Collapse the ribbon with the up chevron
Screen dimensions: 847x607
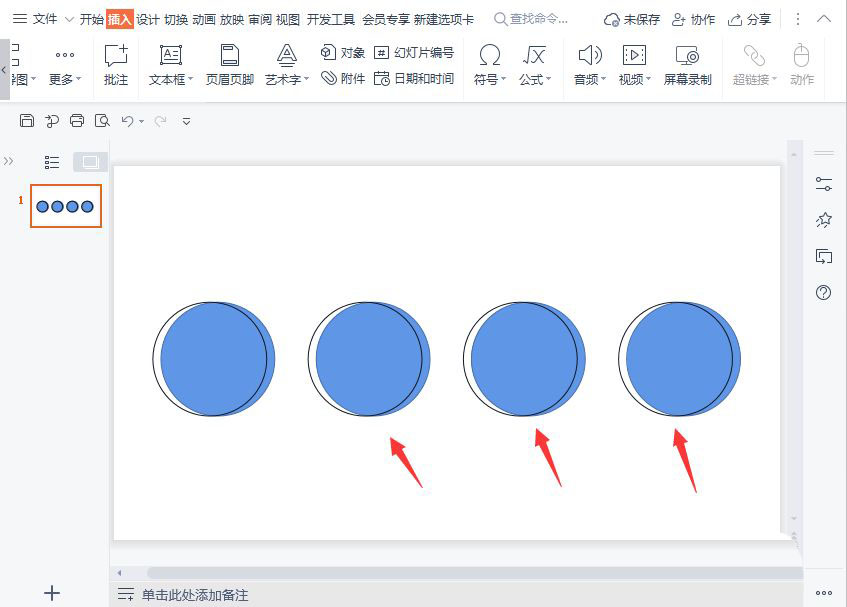(x=824, y=18)
